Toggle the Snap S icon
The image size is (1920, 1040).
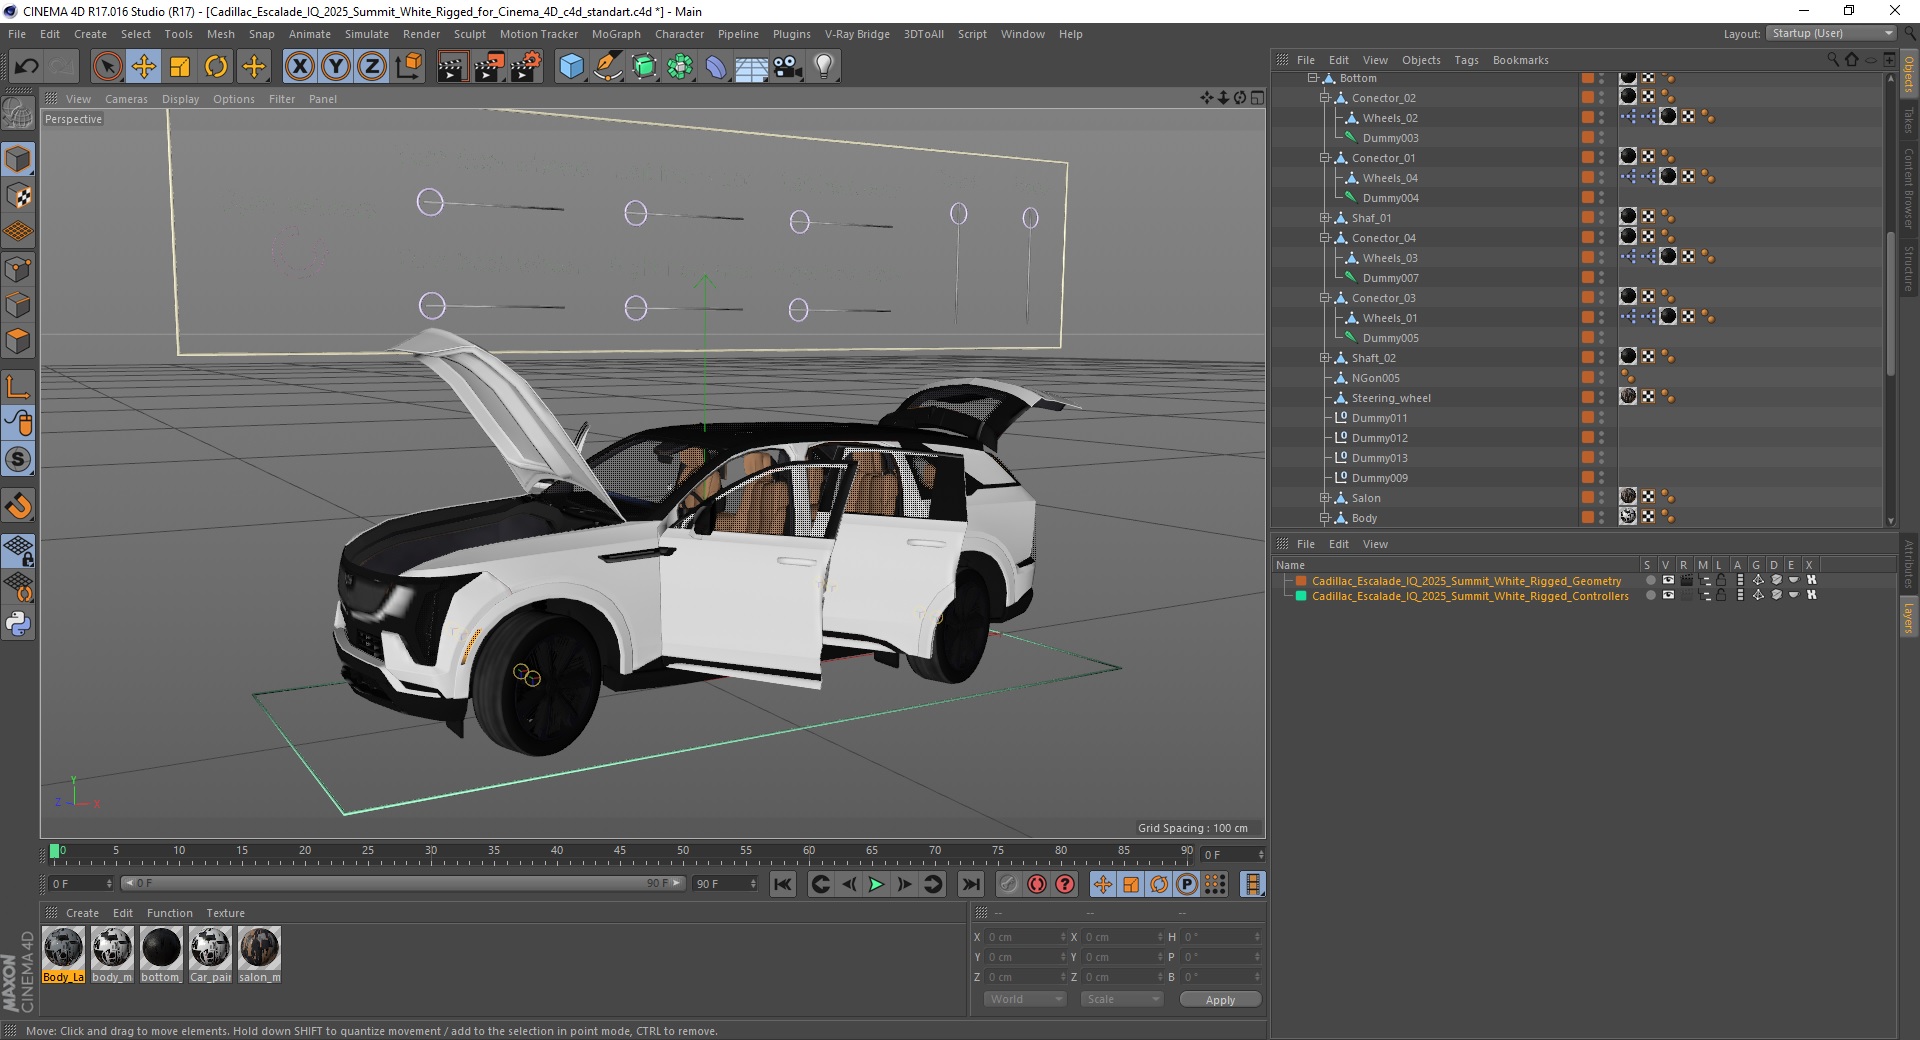(x=18, y=460)
